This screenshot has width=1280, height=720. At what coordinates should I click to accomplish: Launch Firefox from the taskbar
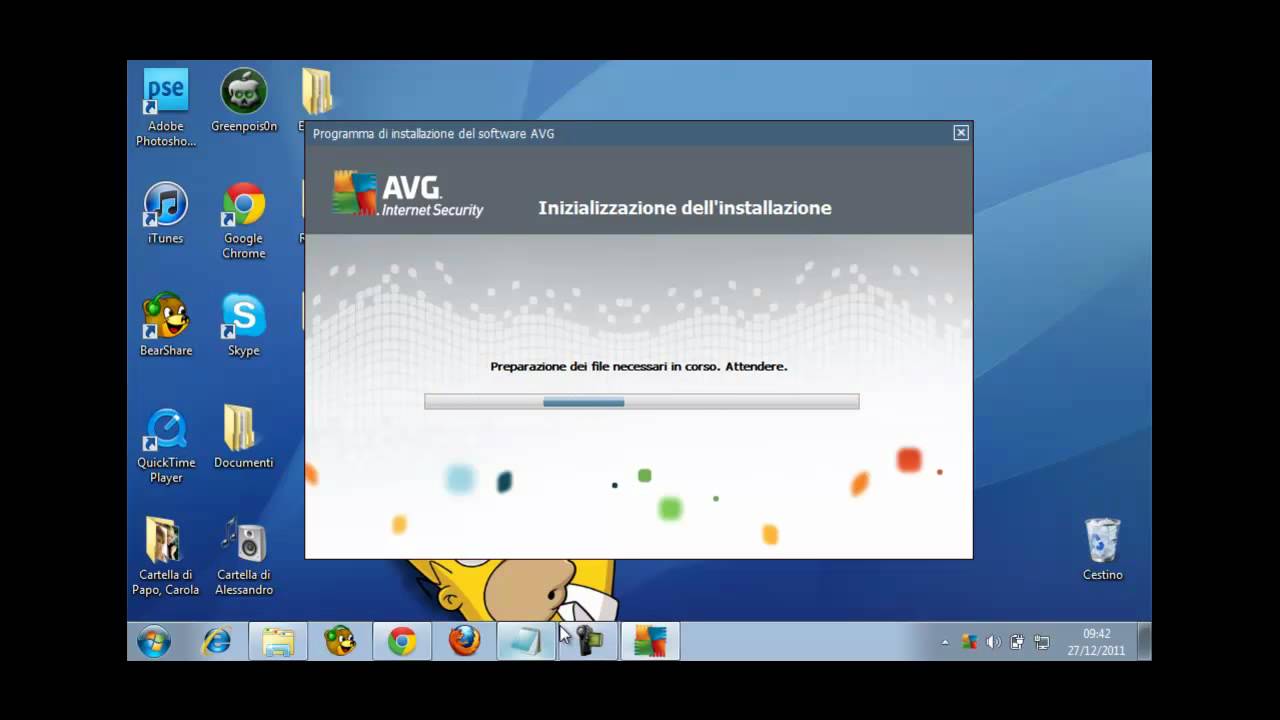point(464,641)
